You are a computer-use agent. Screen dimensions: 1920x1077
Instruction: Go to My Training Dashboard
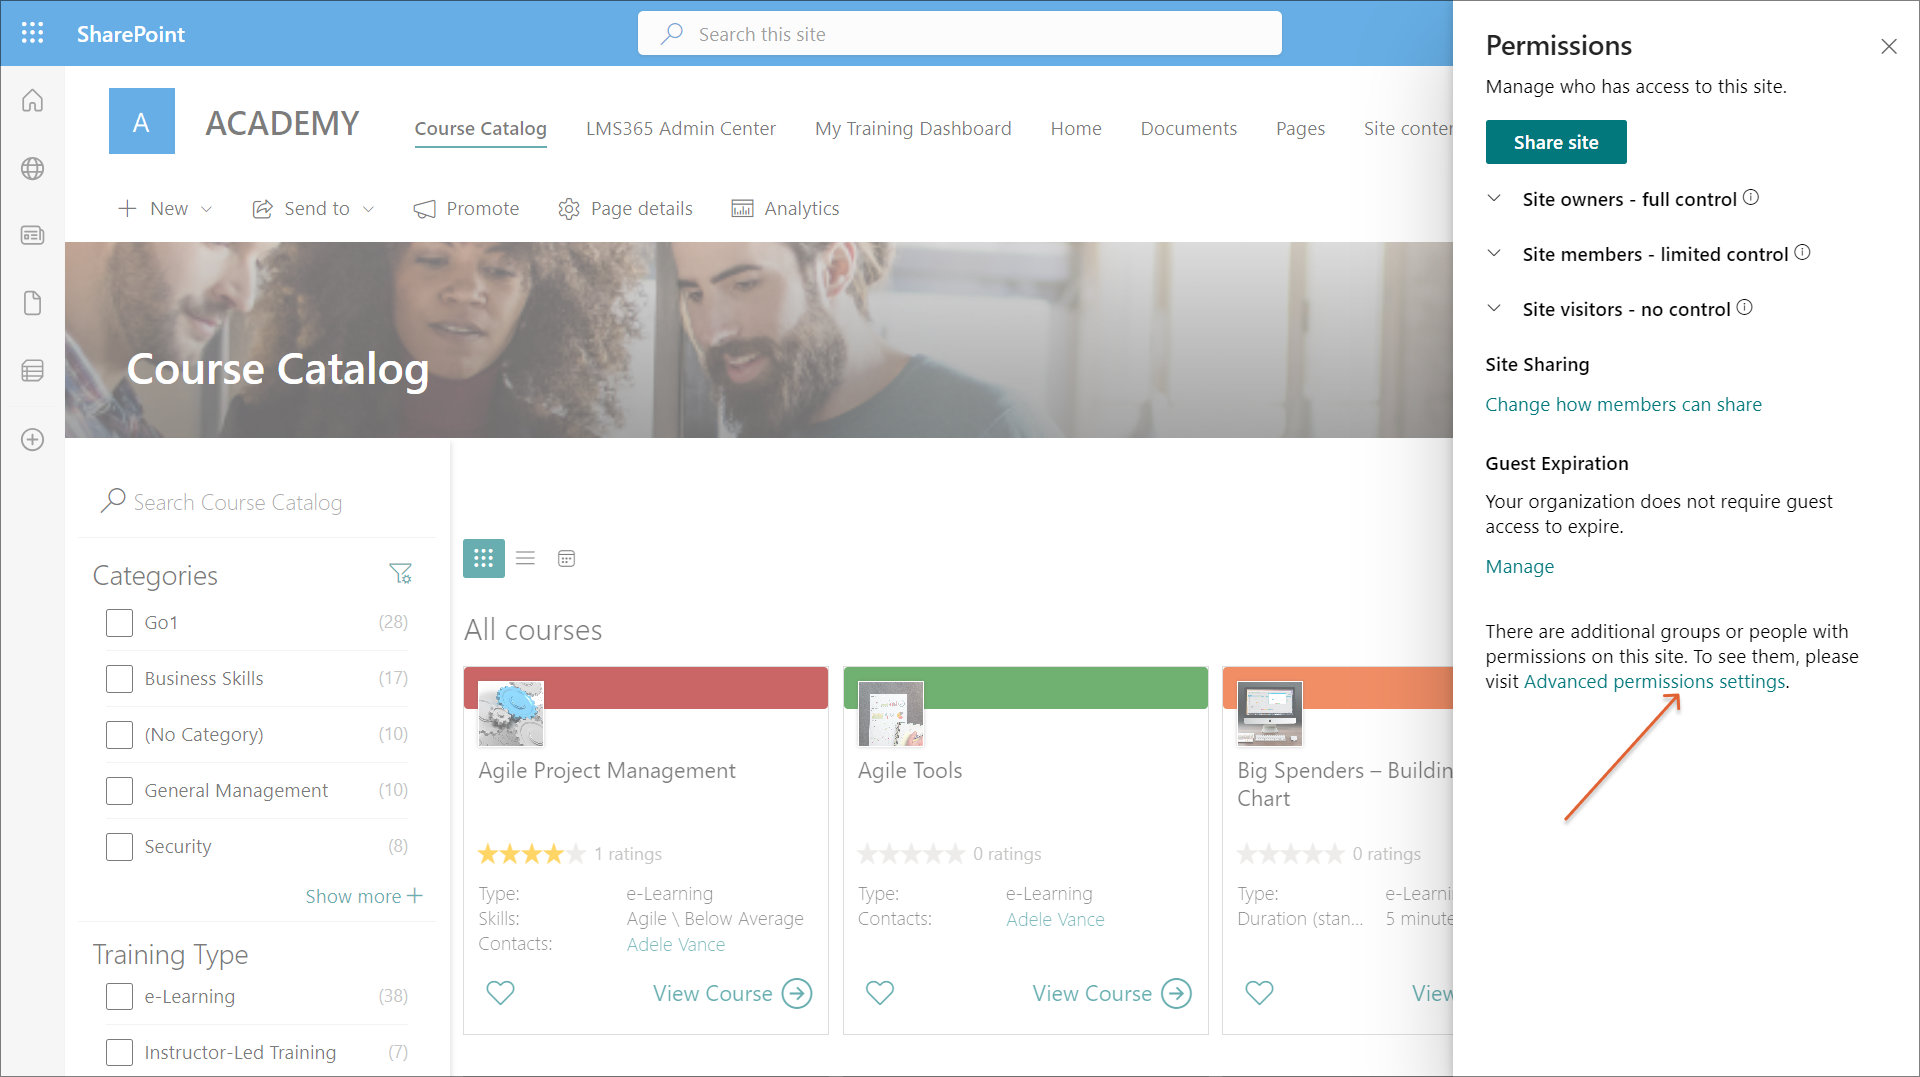(912, 128)
